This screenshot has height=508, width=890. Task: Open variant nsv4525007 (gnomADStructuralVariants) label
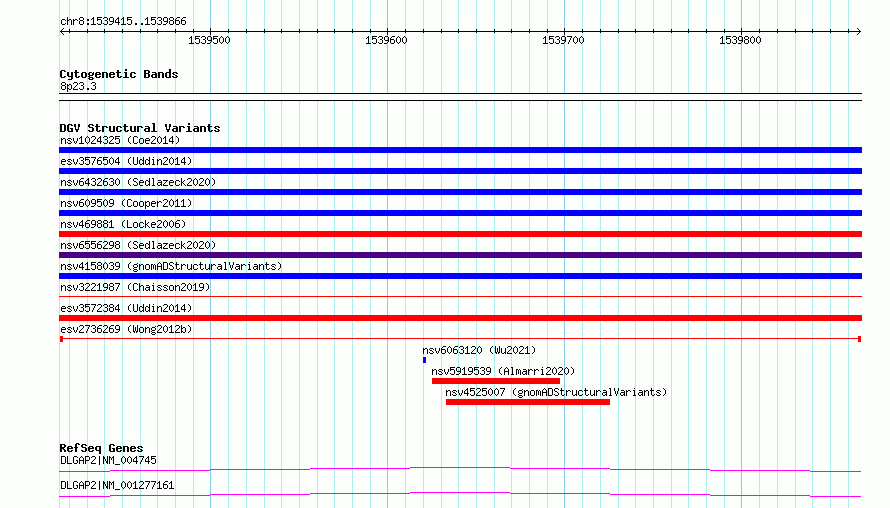click(556, 392)
